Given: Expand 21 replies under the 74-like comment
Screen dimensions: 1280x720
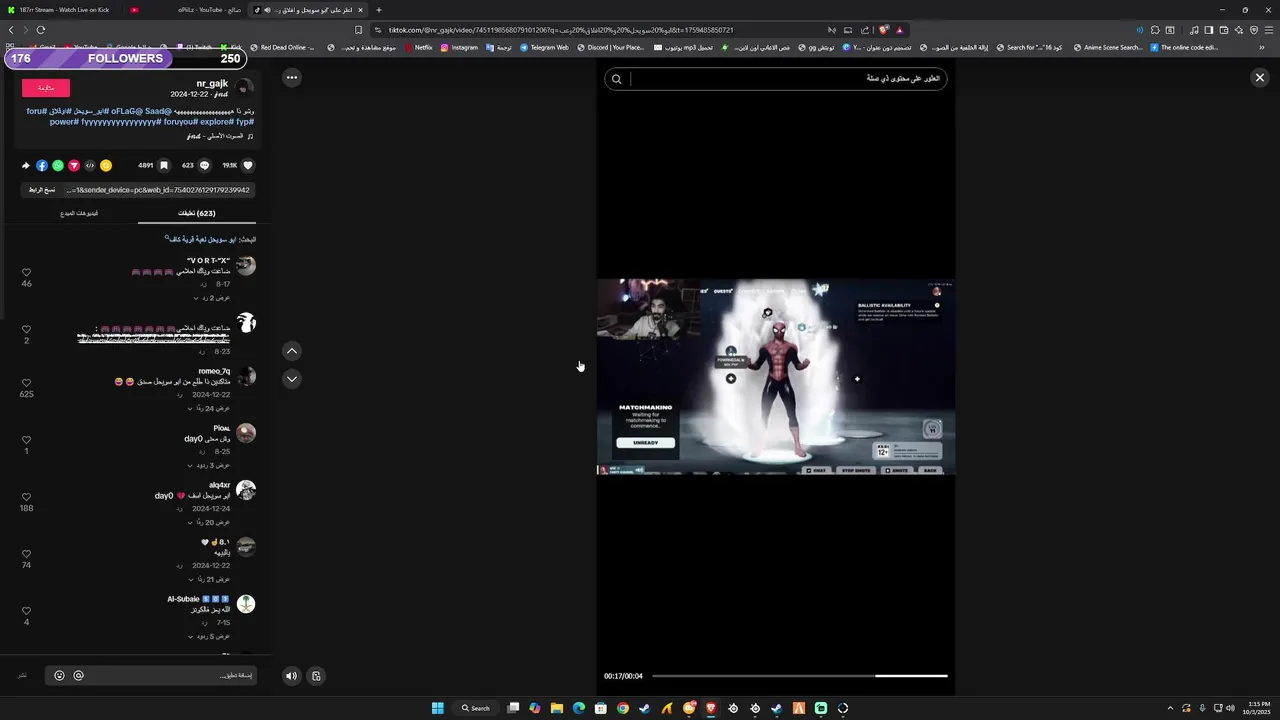Looking at the screenshot, I should click(x=209, y=579).
